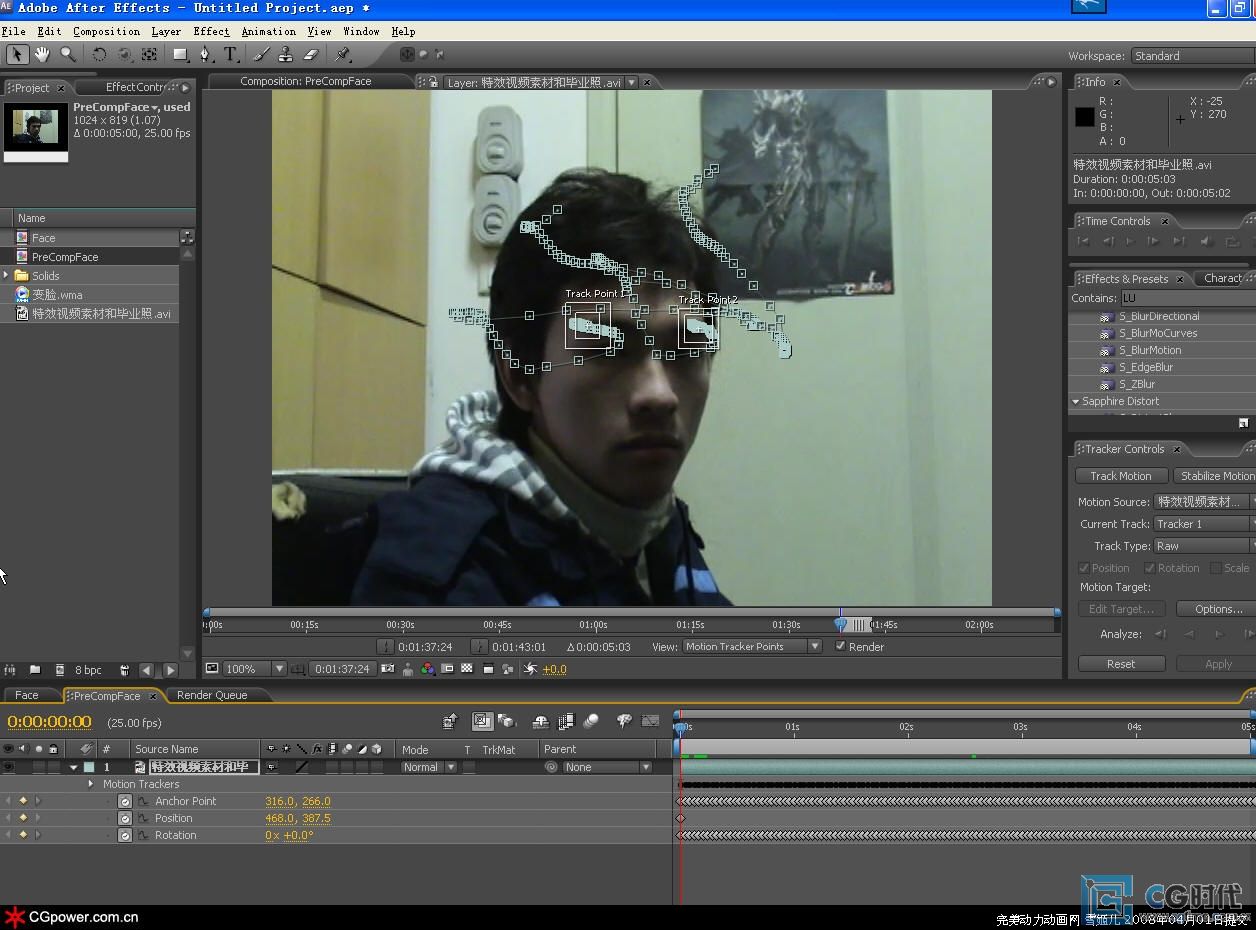Open the Graph Editor icon in timeline
The width and height of the screenshot is (1256, 930).
tap(651, 721)
